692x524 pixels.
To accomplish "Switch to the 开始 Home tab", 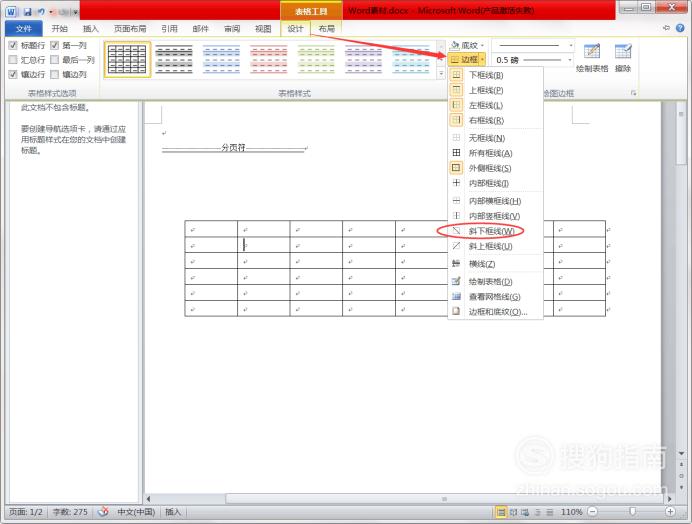I will click(59, 29).
